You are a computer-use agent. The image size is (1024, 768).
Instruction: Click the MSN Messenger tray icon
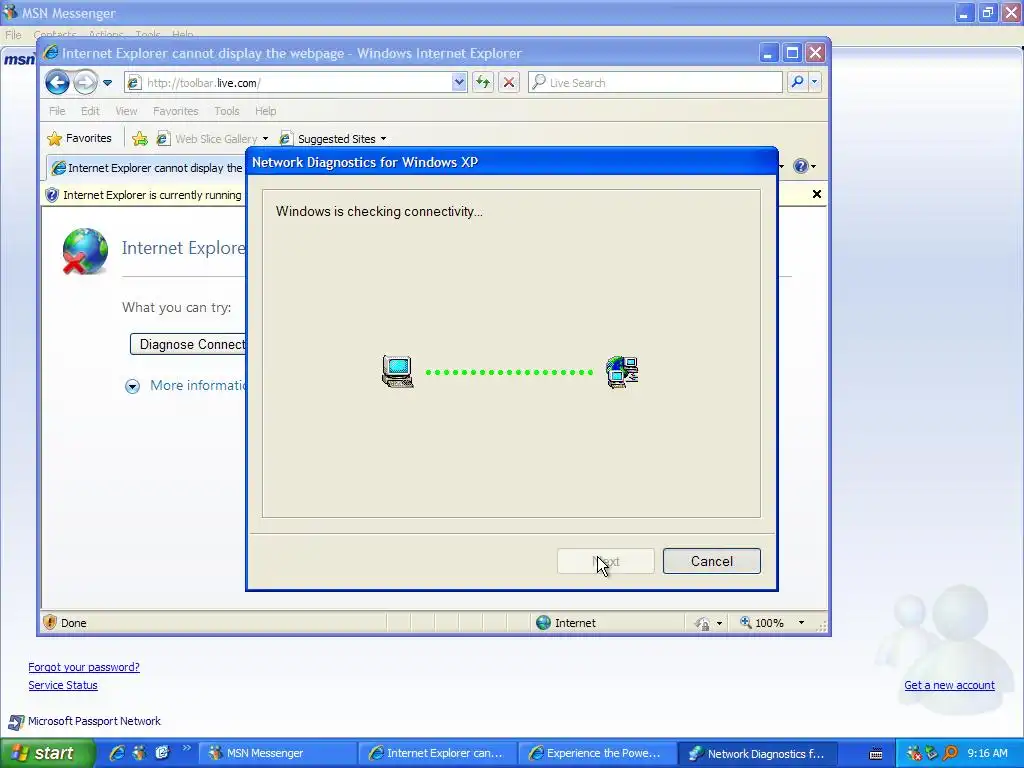914,753
